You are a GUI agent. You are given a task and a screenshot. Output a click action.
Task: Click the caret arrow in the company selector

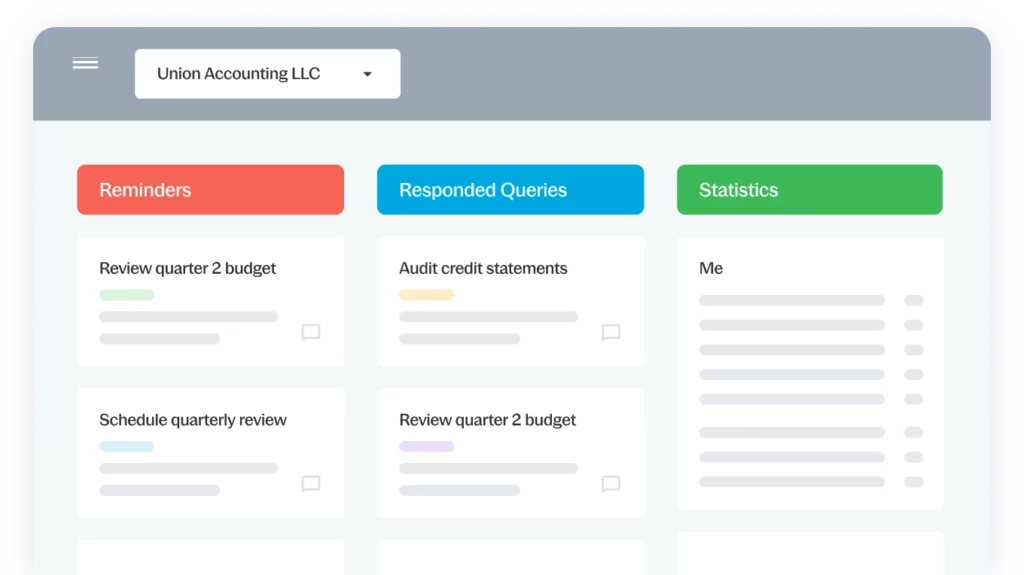(x=367, y=74)
